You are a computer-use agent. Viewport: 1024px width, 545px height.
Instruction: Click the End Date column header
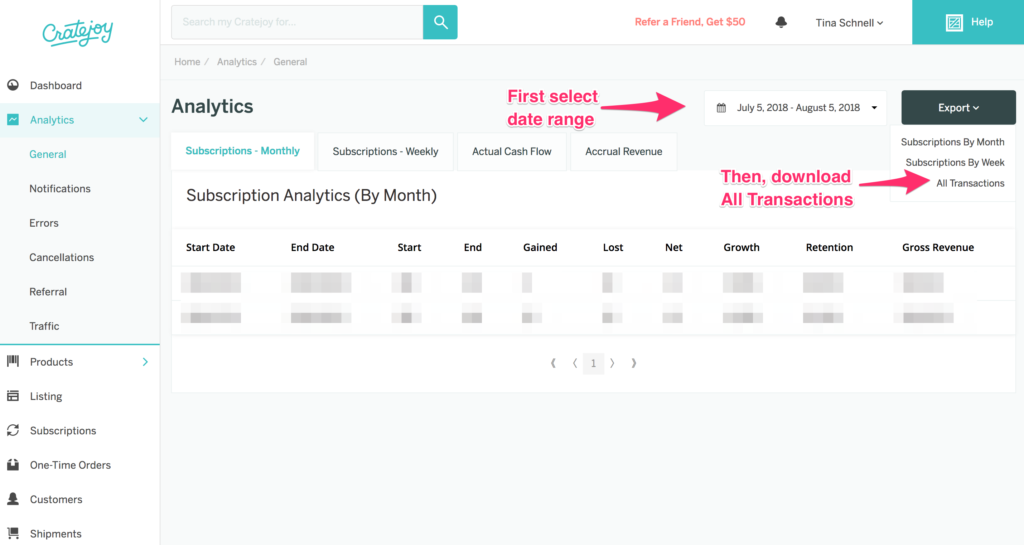pyautogui.click(x=312, y=247)
